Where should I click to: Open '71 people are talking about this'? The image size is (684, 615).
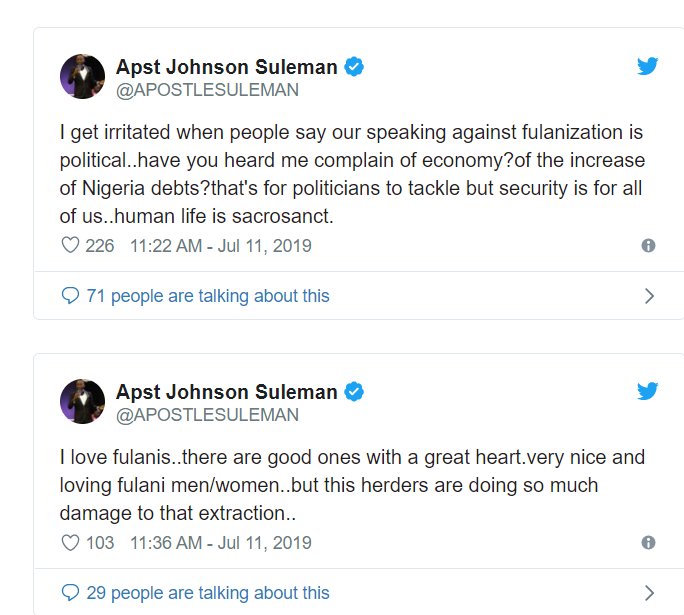tap(207, 296)
